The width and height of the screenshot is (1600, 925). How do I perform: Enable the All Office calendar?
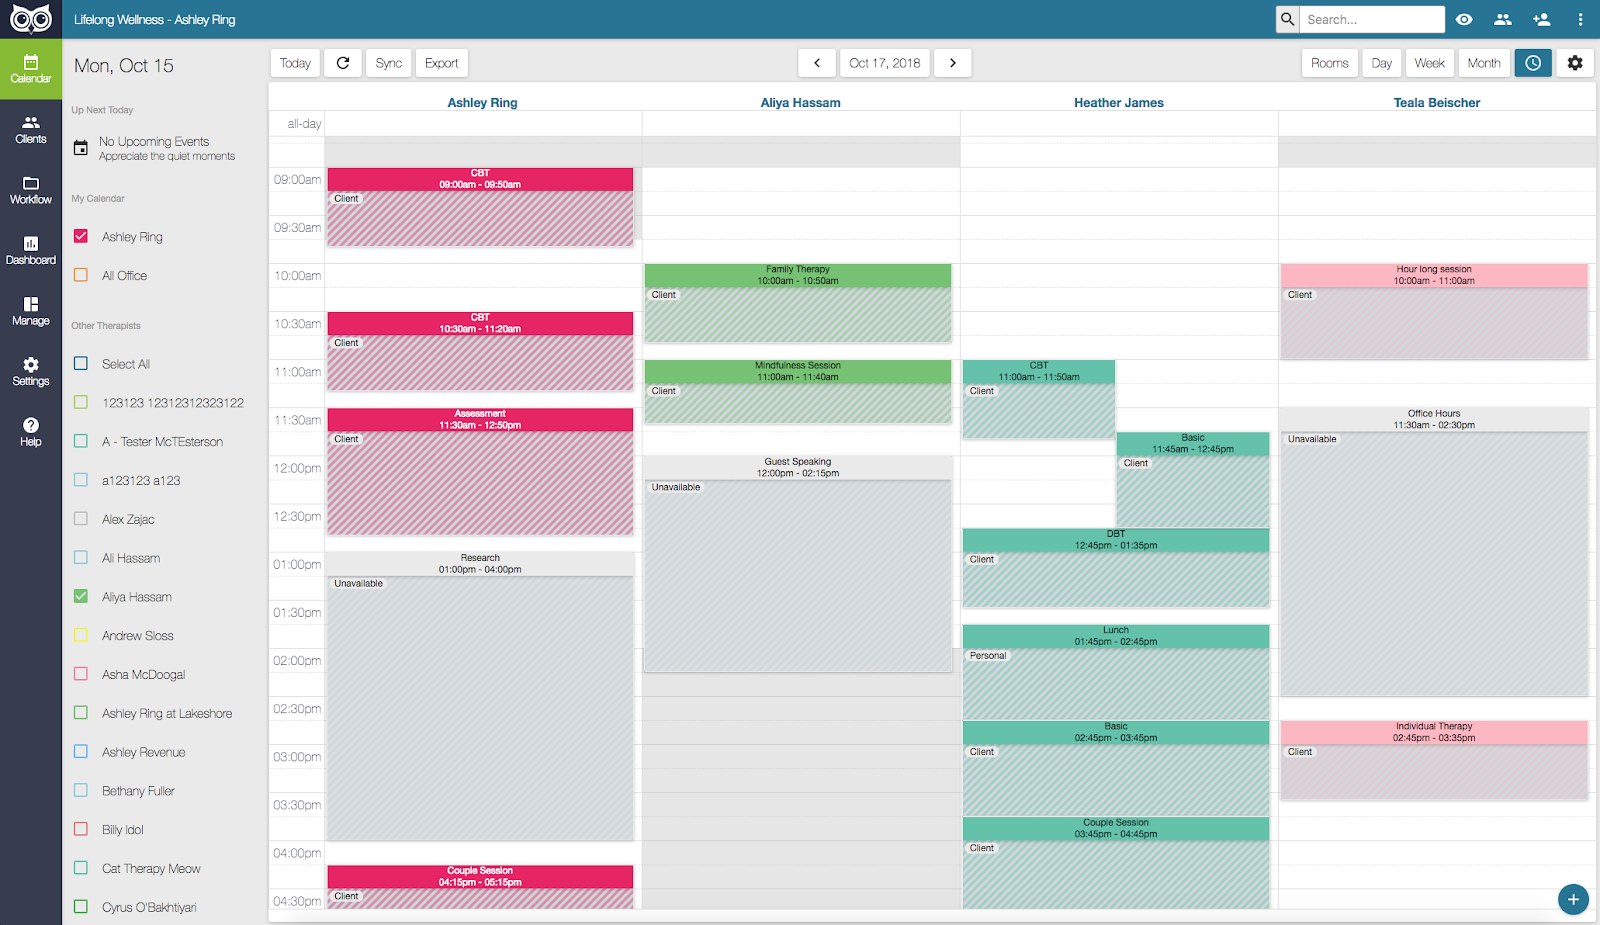click(80, 274)
